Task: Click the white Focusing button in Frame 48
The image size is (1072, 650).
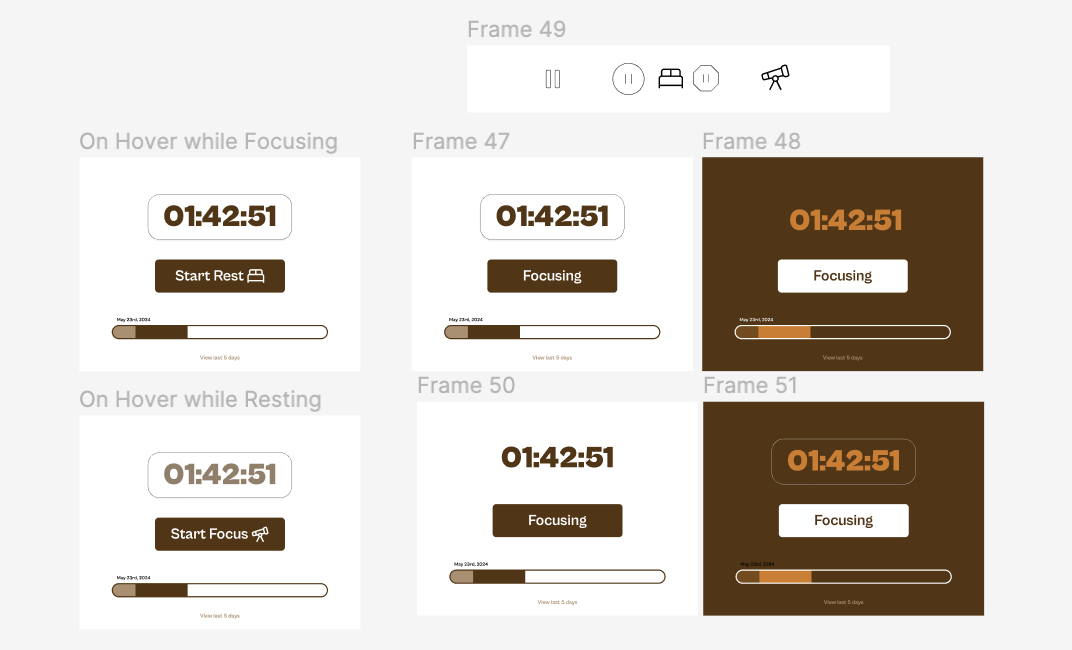Action: tap(842, 276)
